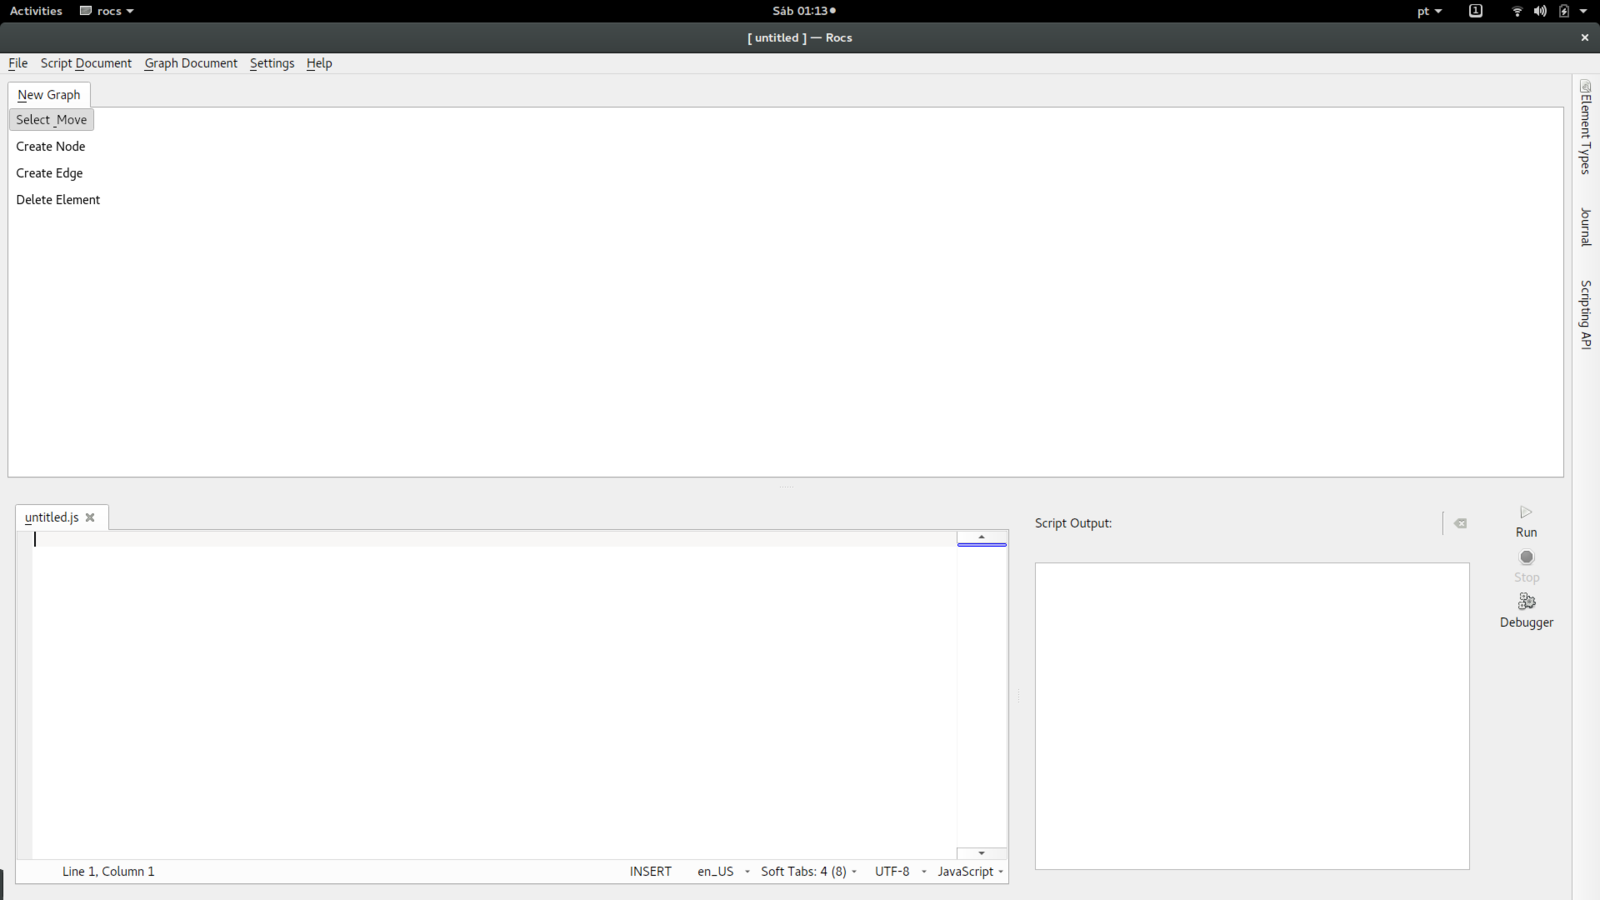Choose the Delete Element tool
1600x900 pixels.
point(58,200)
